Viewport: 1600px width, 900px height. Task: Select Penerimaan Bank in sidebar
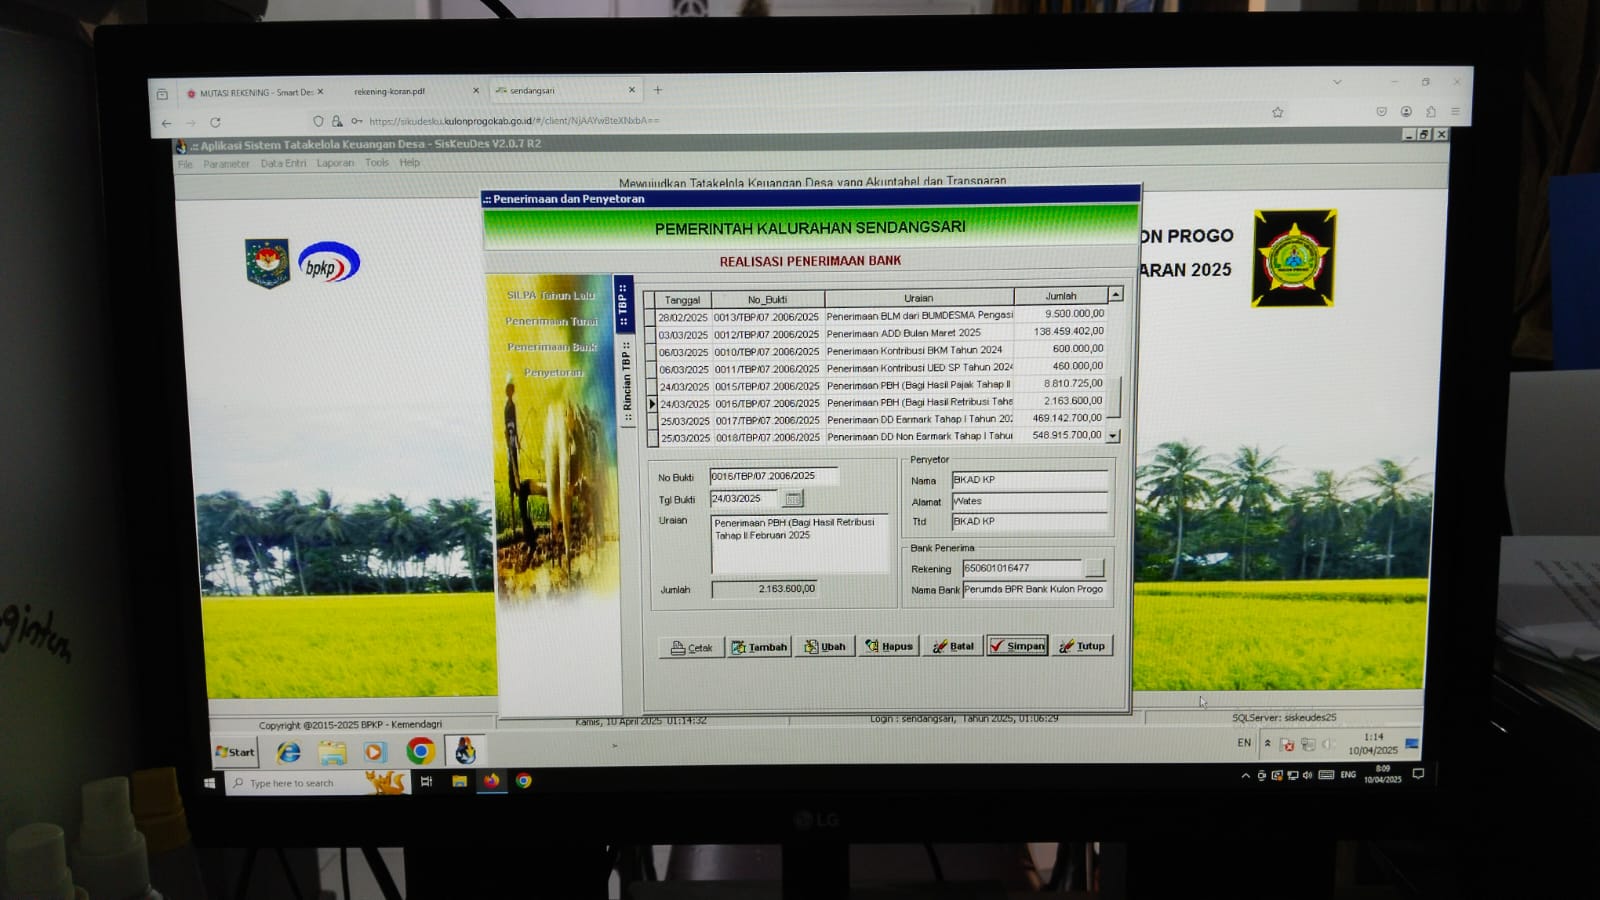[x=551, y=347]
